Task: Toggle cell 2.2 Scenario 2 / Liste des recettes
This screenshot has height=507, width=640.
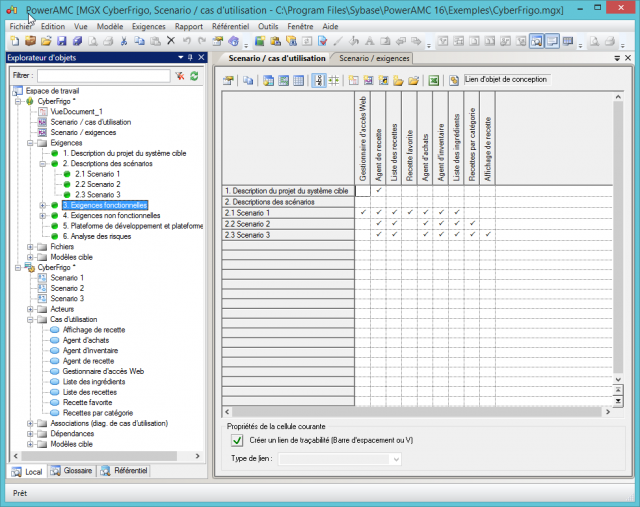Action: 394,224
